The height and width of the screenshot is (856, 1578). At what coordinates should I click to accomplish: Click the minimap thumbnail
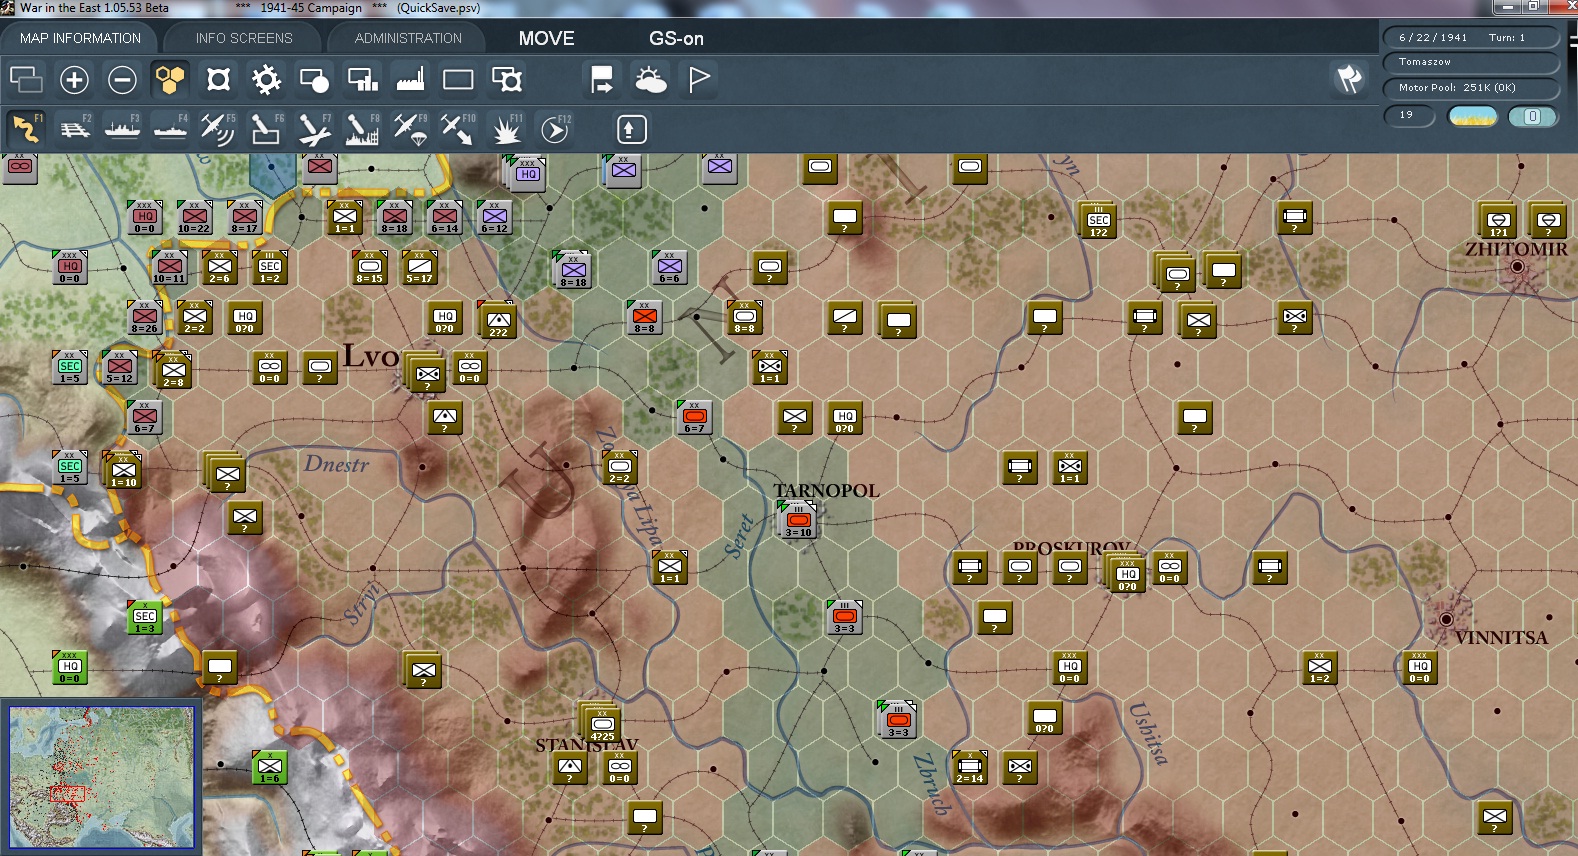102,777
